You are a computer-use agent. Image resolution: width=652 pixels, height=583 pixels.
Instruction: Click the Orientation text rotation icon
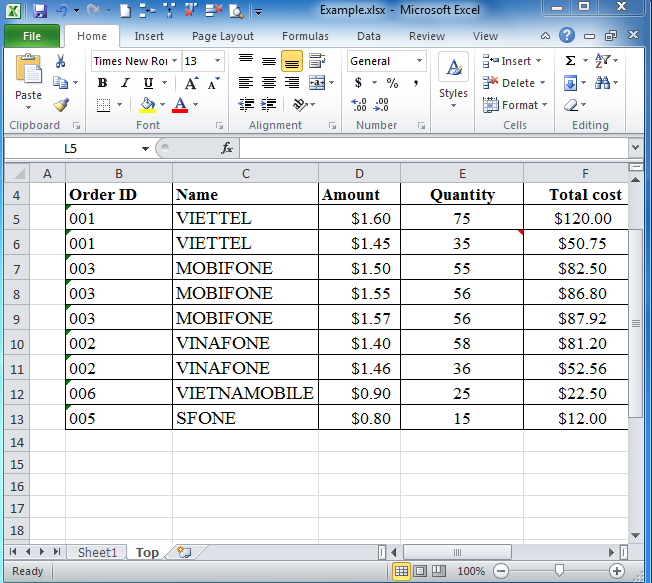click(300, 104)
